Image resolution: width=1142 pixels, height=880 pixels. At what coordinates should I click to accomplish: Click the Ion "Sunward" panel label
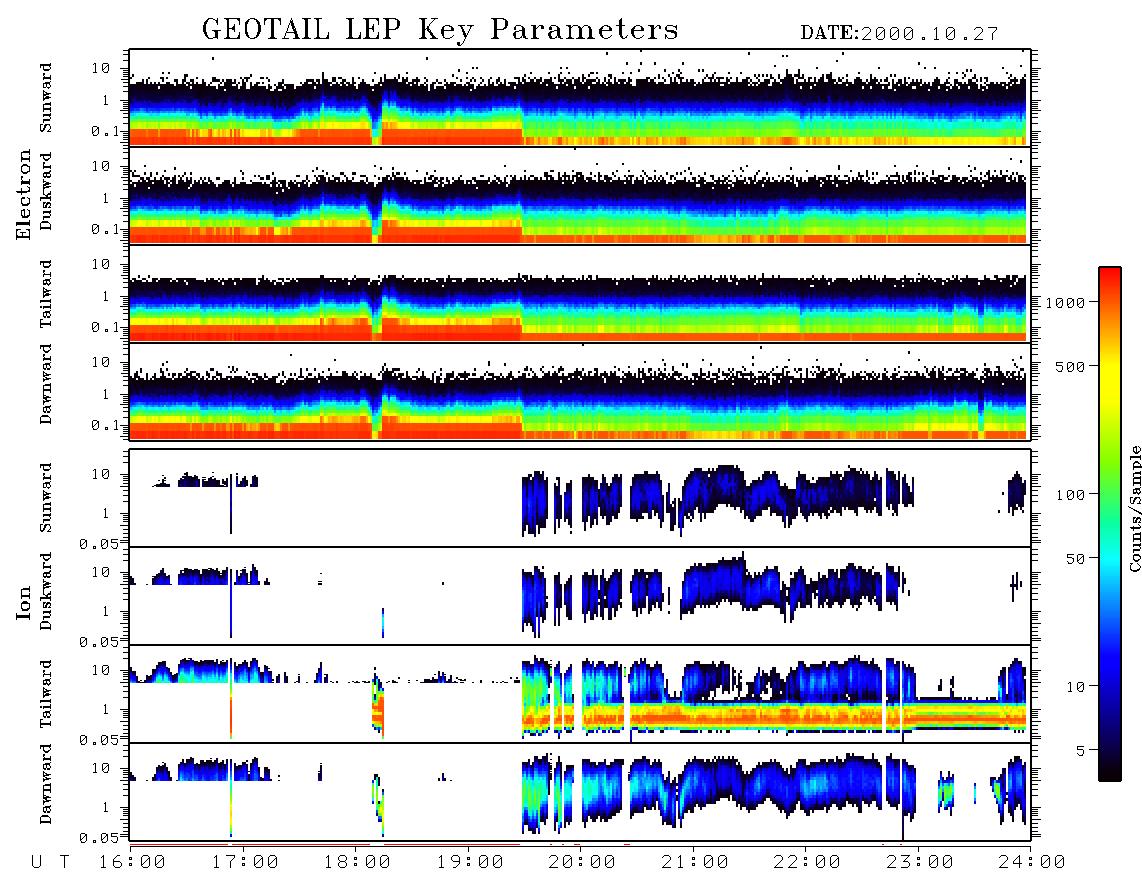point(46,497)
